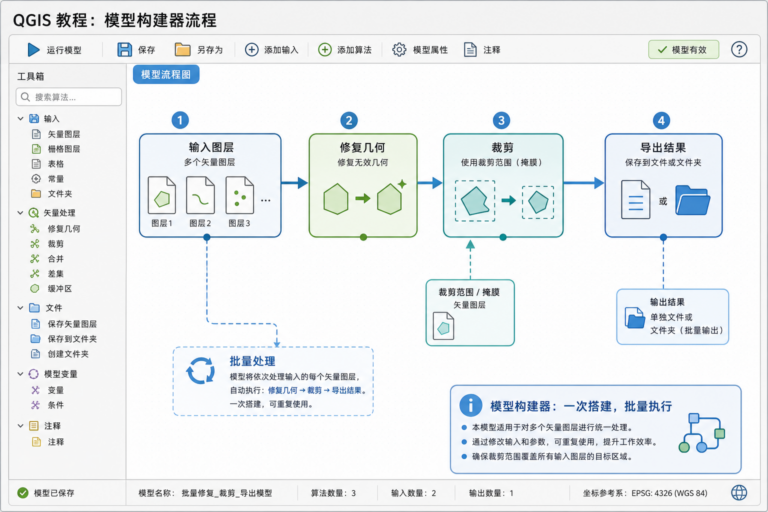Select the 保存矢量图层 icon in toolbox
The height and width of the screenshot is (512, 768).
36,323
